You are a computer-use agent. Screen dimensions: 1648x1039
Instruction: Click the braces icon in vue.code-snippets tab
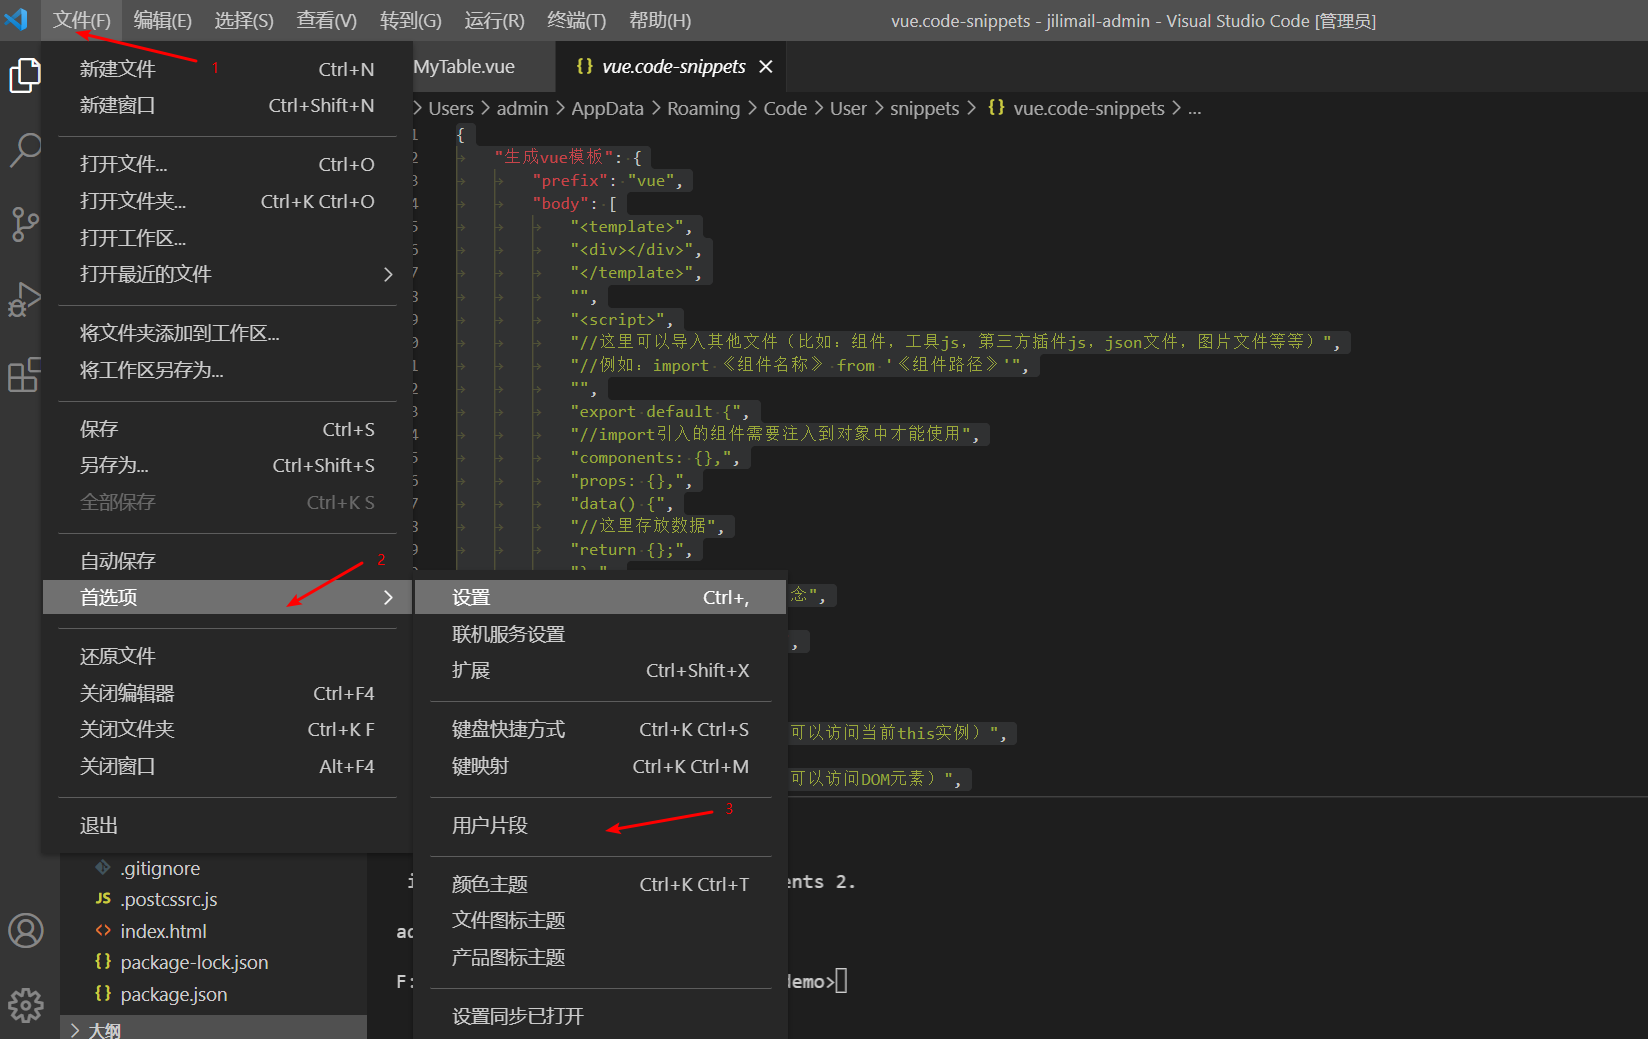coord(585,66)
